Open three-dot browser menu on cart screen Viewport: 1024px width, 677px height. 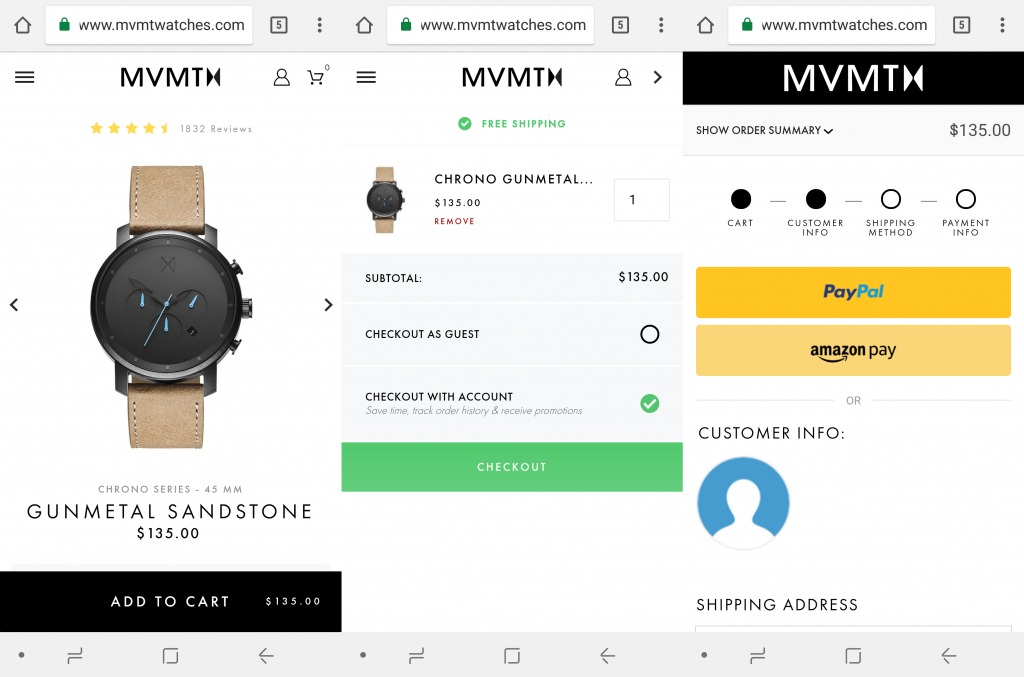pyautogui.click(x=661, y=25)
